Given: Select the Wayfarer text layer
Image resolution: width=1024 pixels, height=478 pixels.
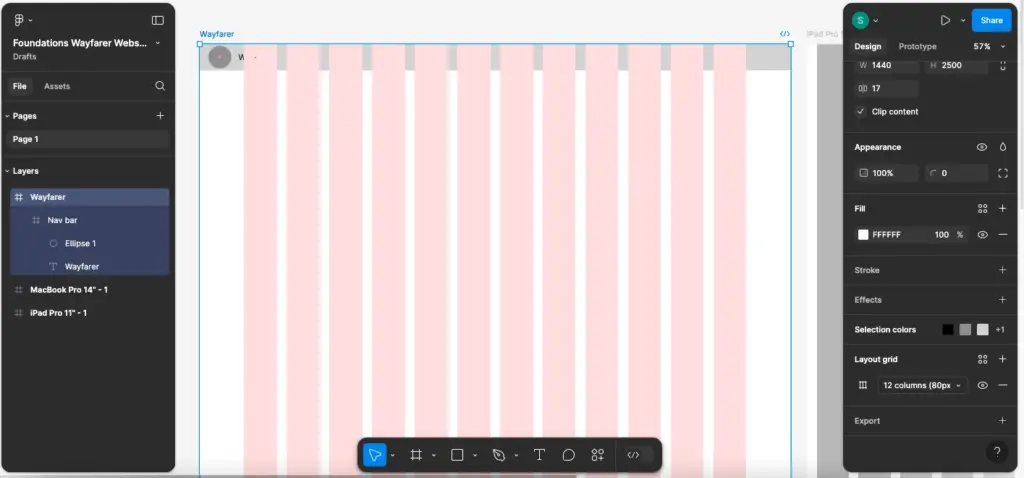Looking at the screenshot, I should click(89, 266).
